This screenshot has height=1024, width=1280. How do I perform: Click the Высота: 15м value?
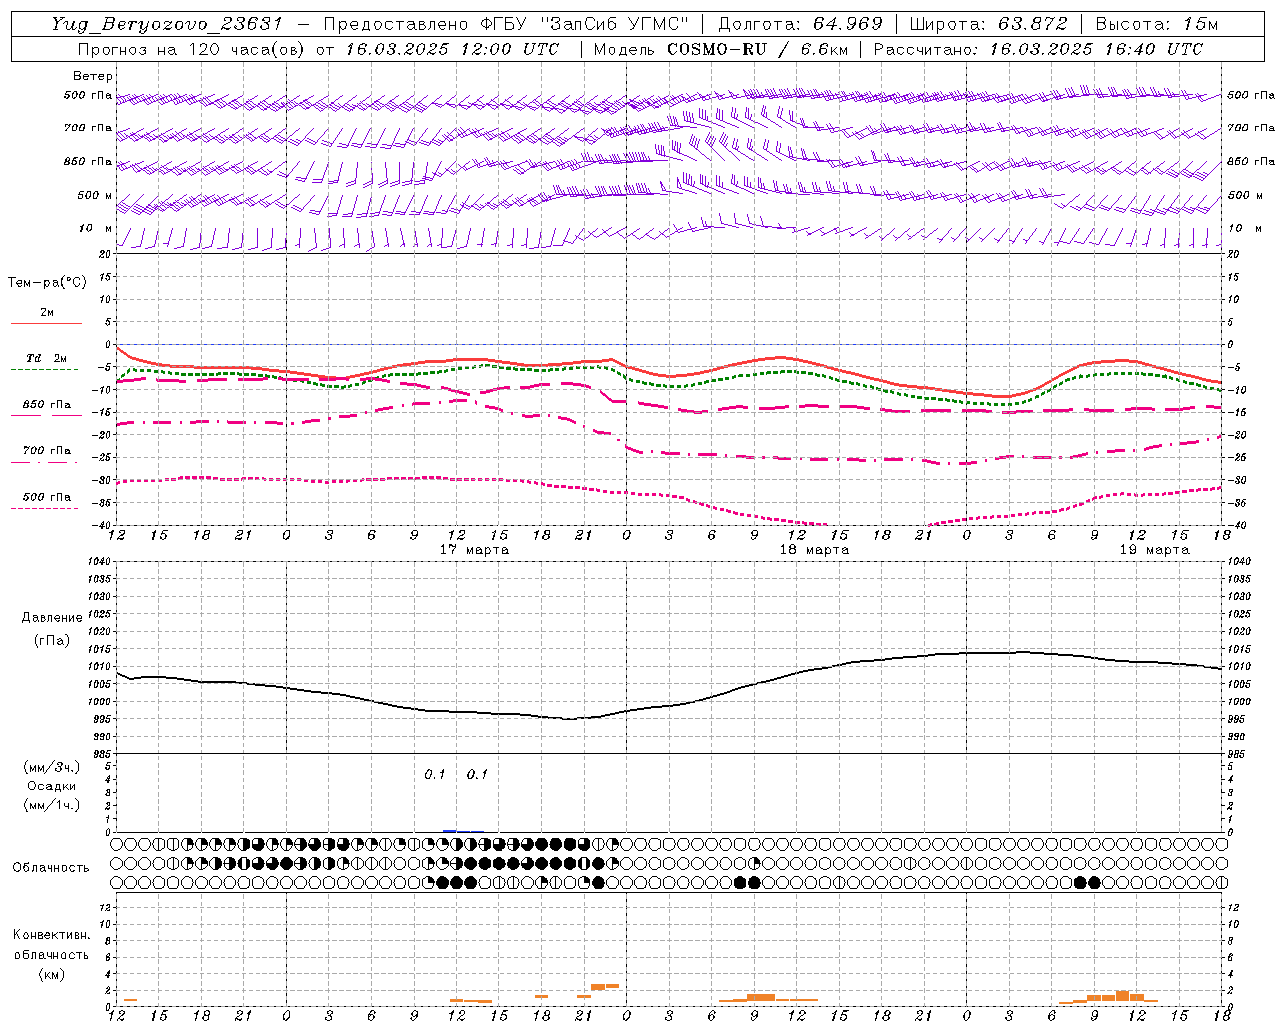coord(1157,24)
